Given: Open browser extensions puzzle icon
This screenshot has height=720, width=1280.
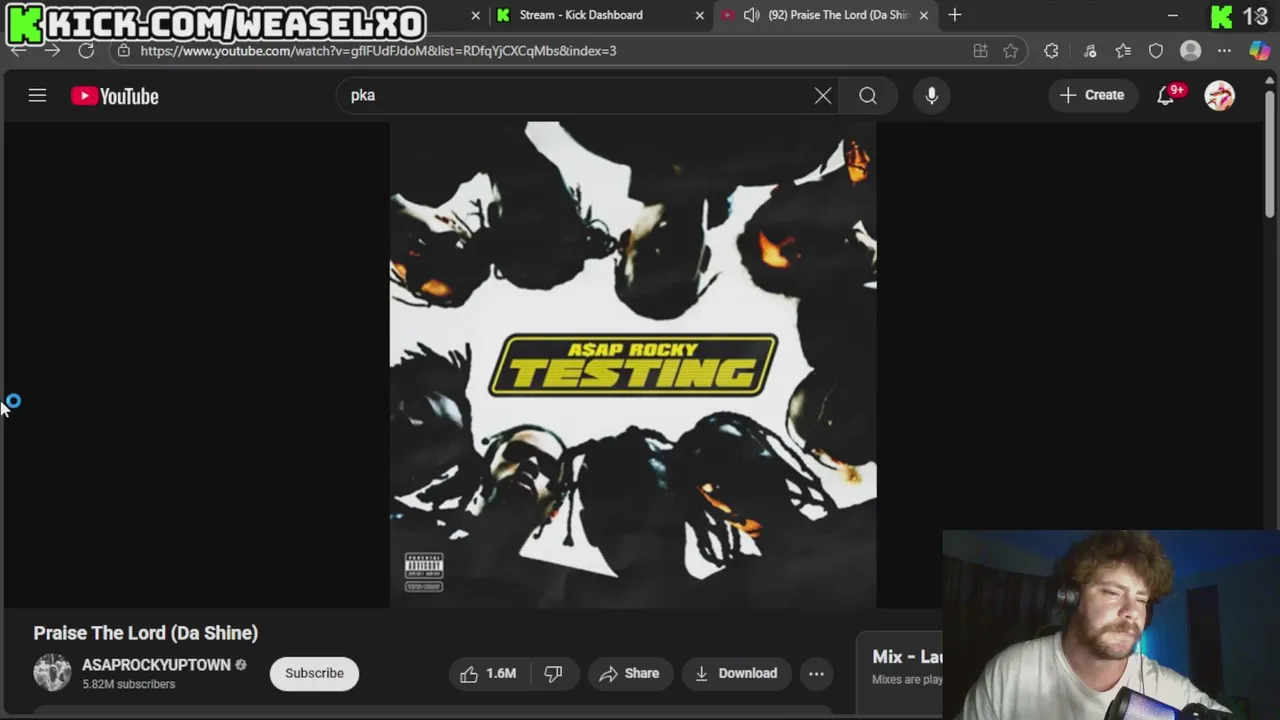Looking at the screenshot, I should (1051, 51).
